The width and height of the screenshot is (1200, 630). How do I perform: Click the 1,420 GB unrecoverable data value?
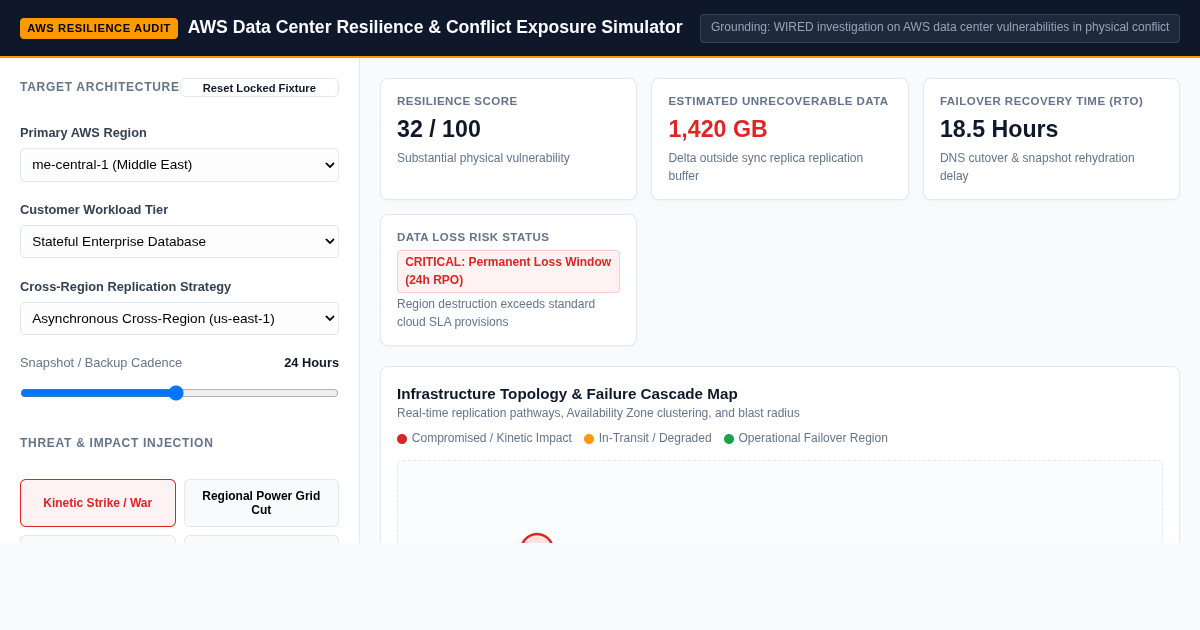pyautogui.click(x=718, y=129)
